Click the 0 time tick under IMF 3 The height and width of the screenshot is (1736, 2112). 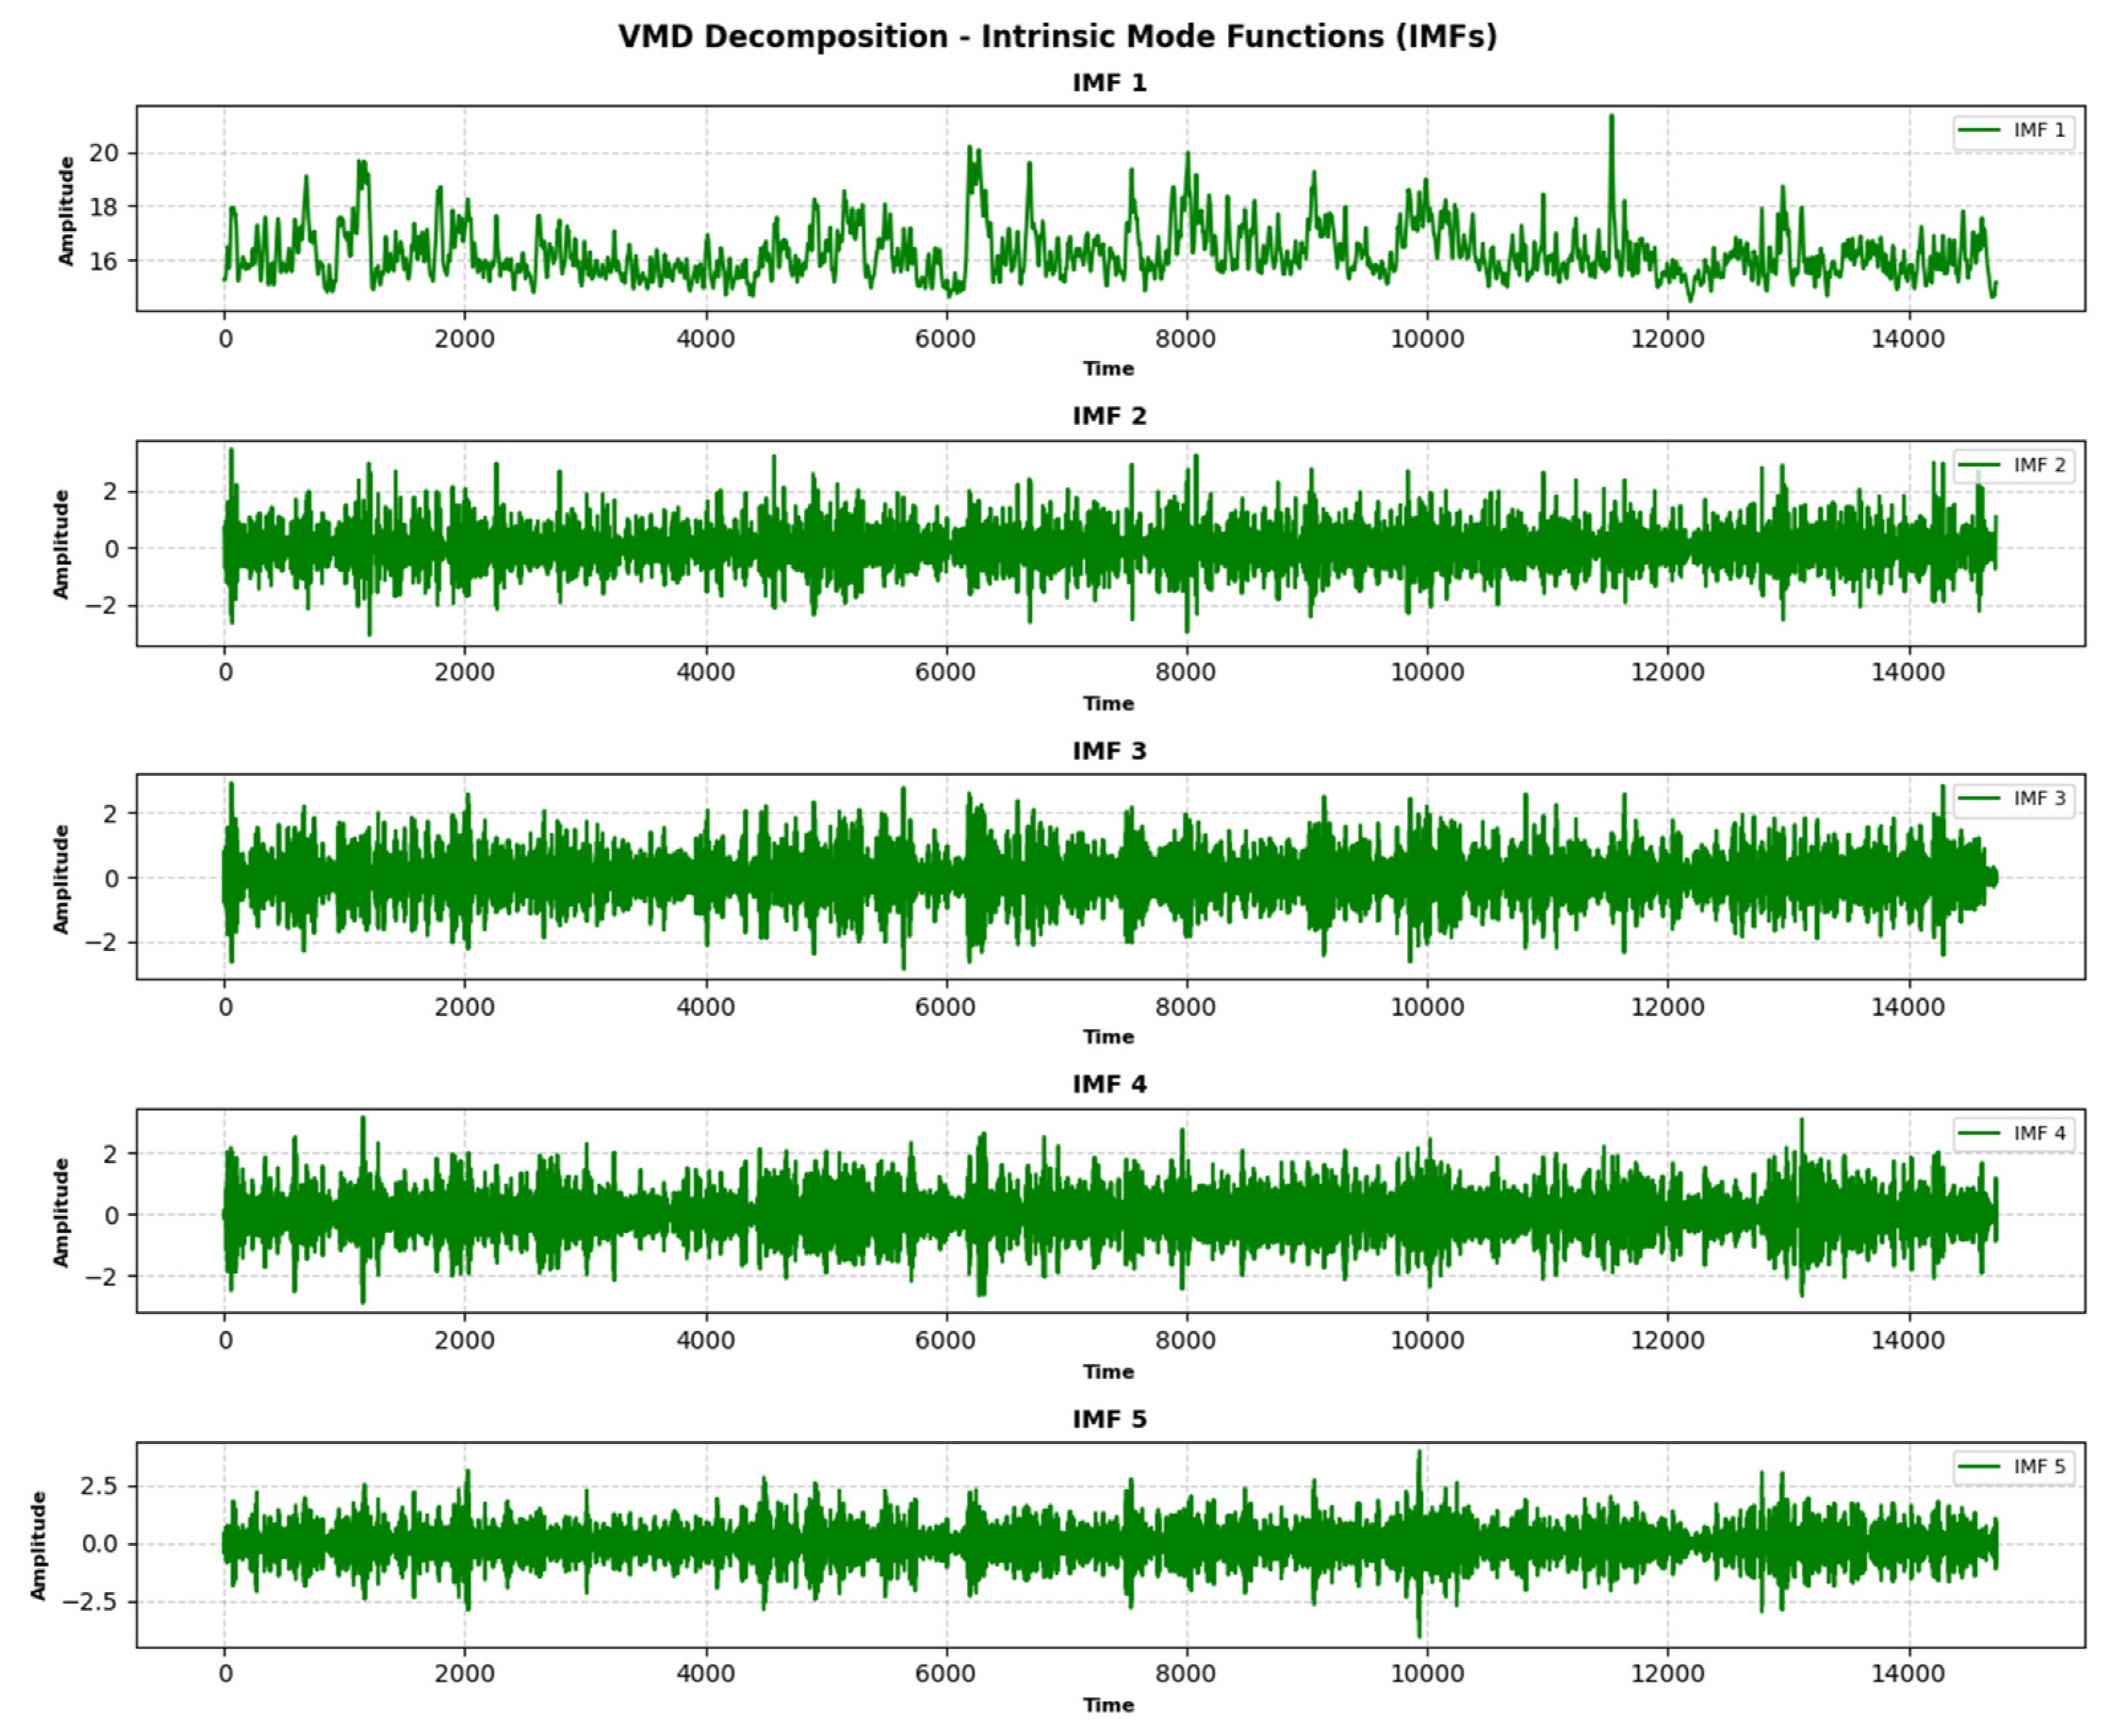(x=225, y=1006)
